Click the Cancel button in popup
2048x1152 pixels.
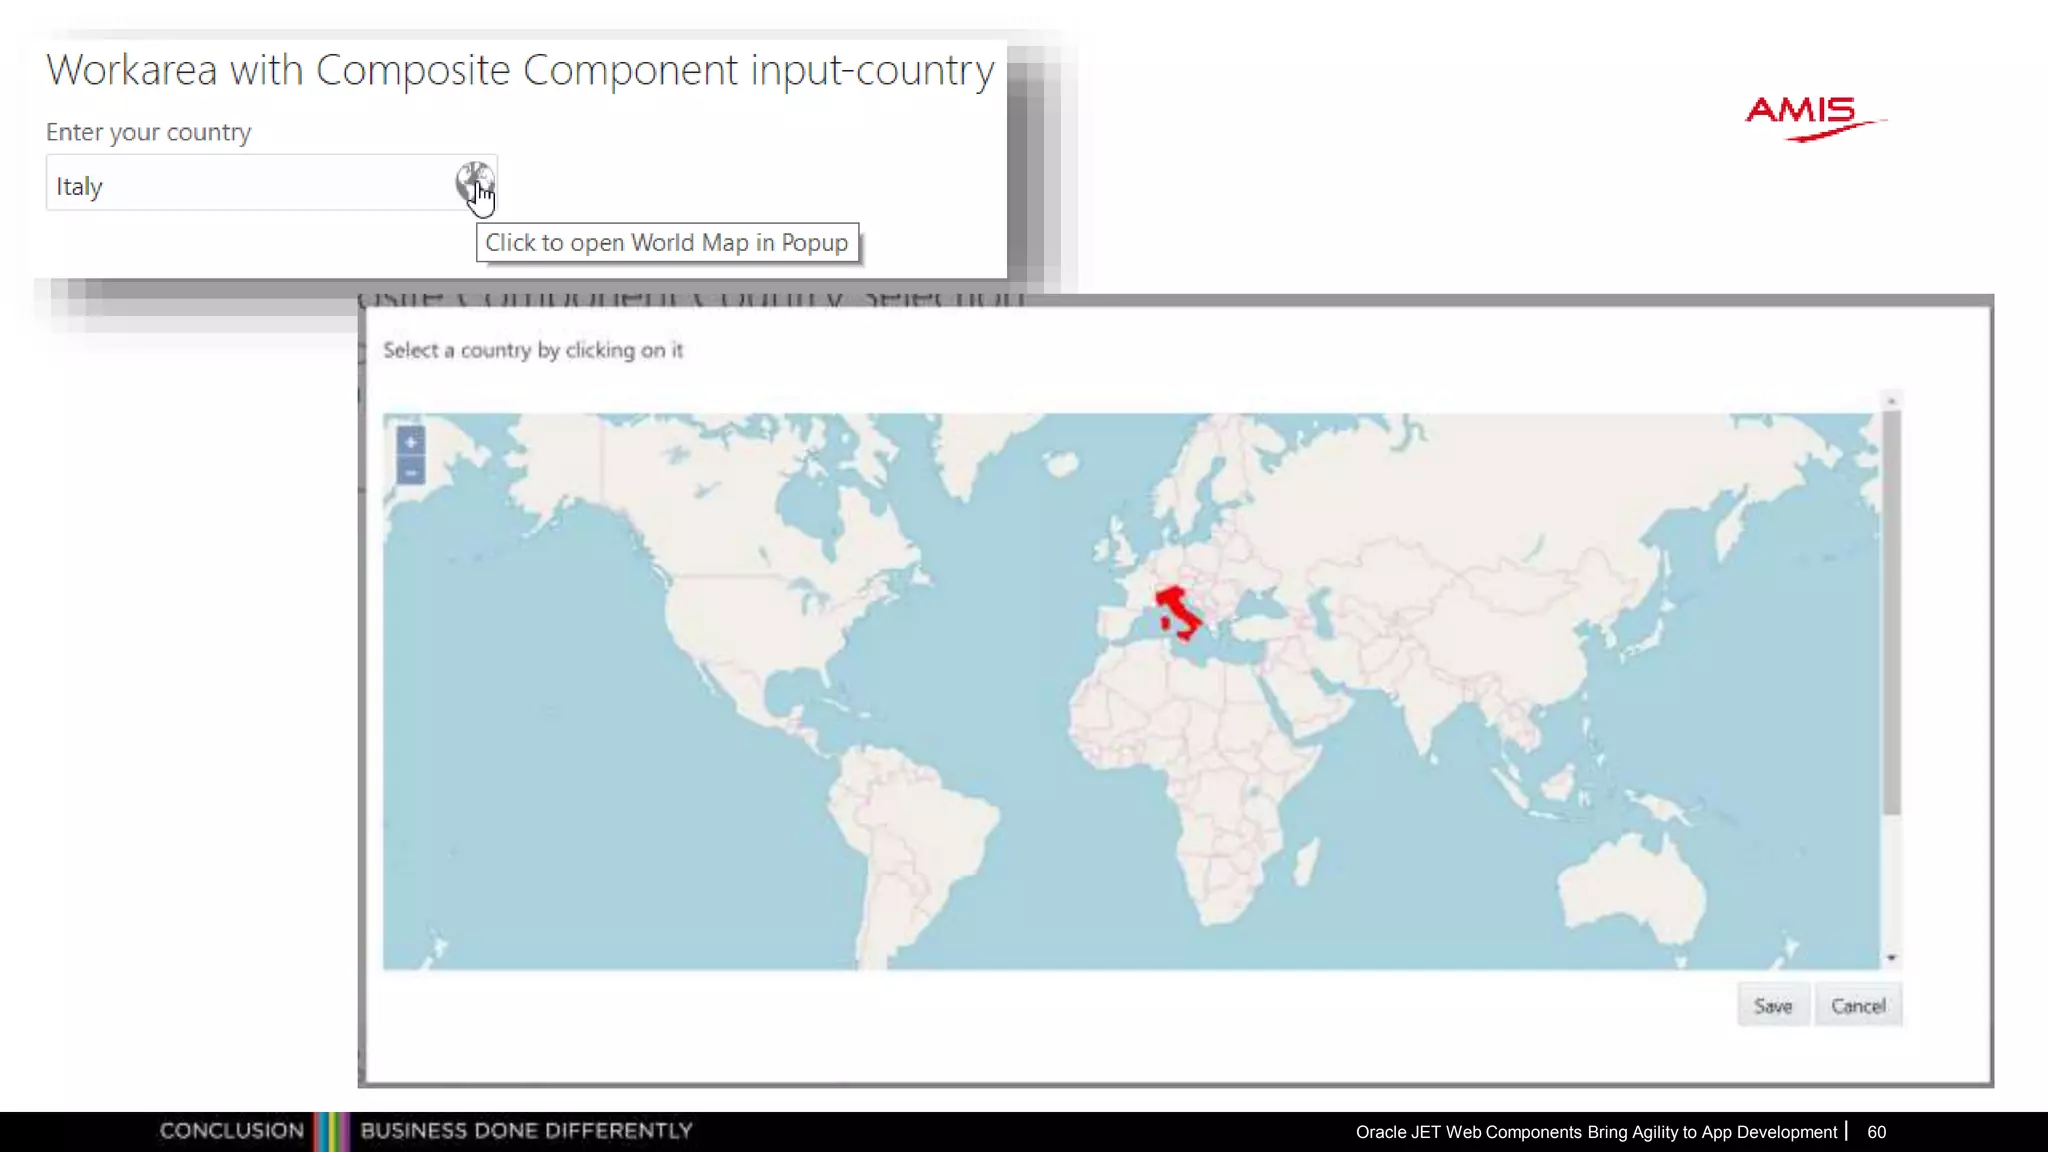click(1858, 1006)
